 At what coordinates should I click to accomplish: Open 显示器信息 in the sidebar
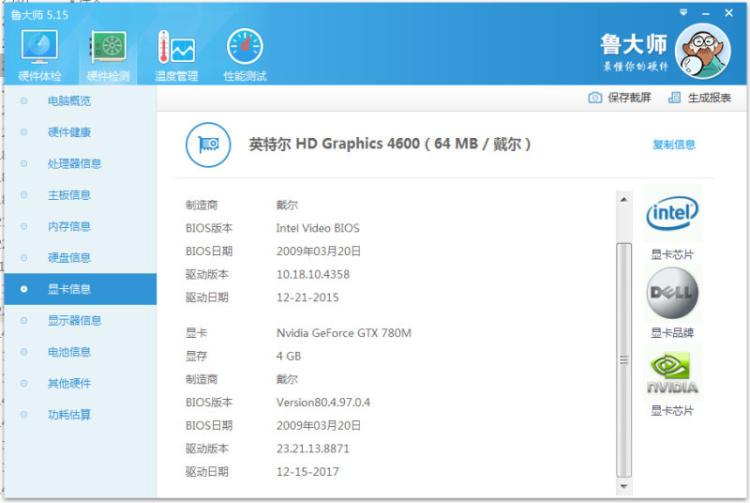80,320
